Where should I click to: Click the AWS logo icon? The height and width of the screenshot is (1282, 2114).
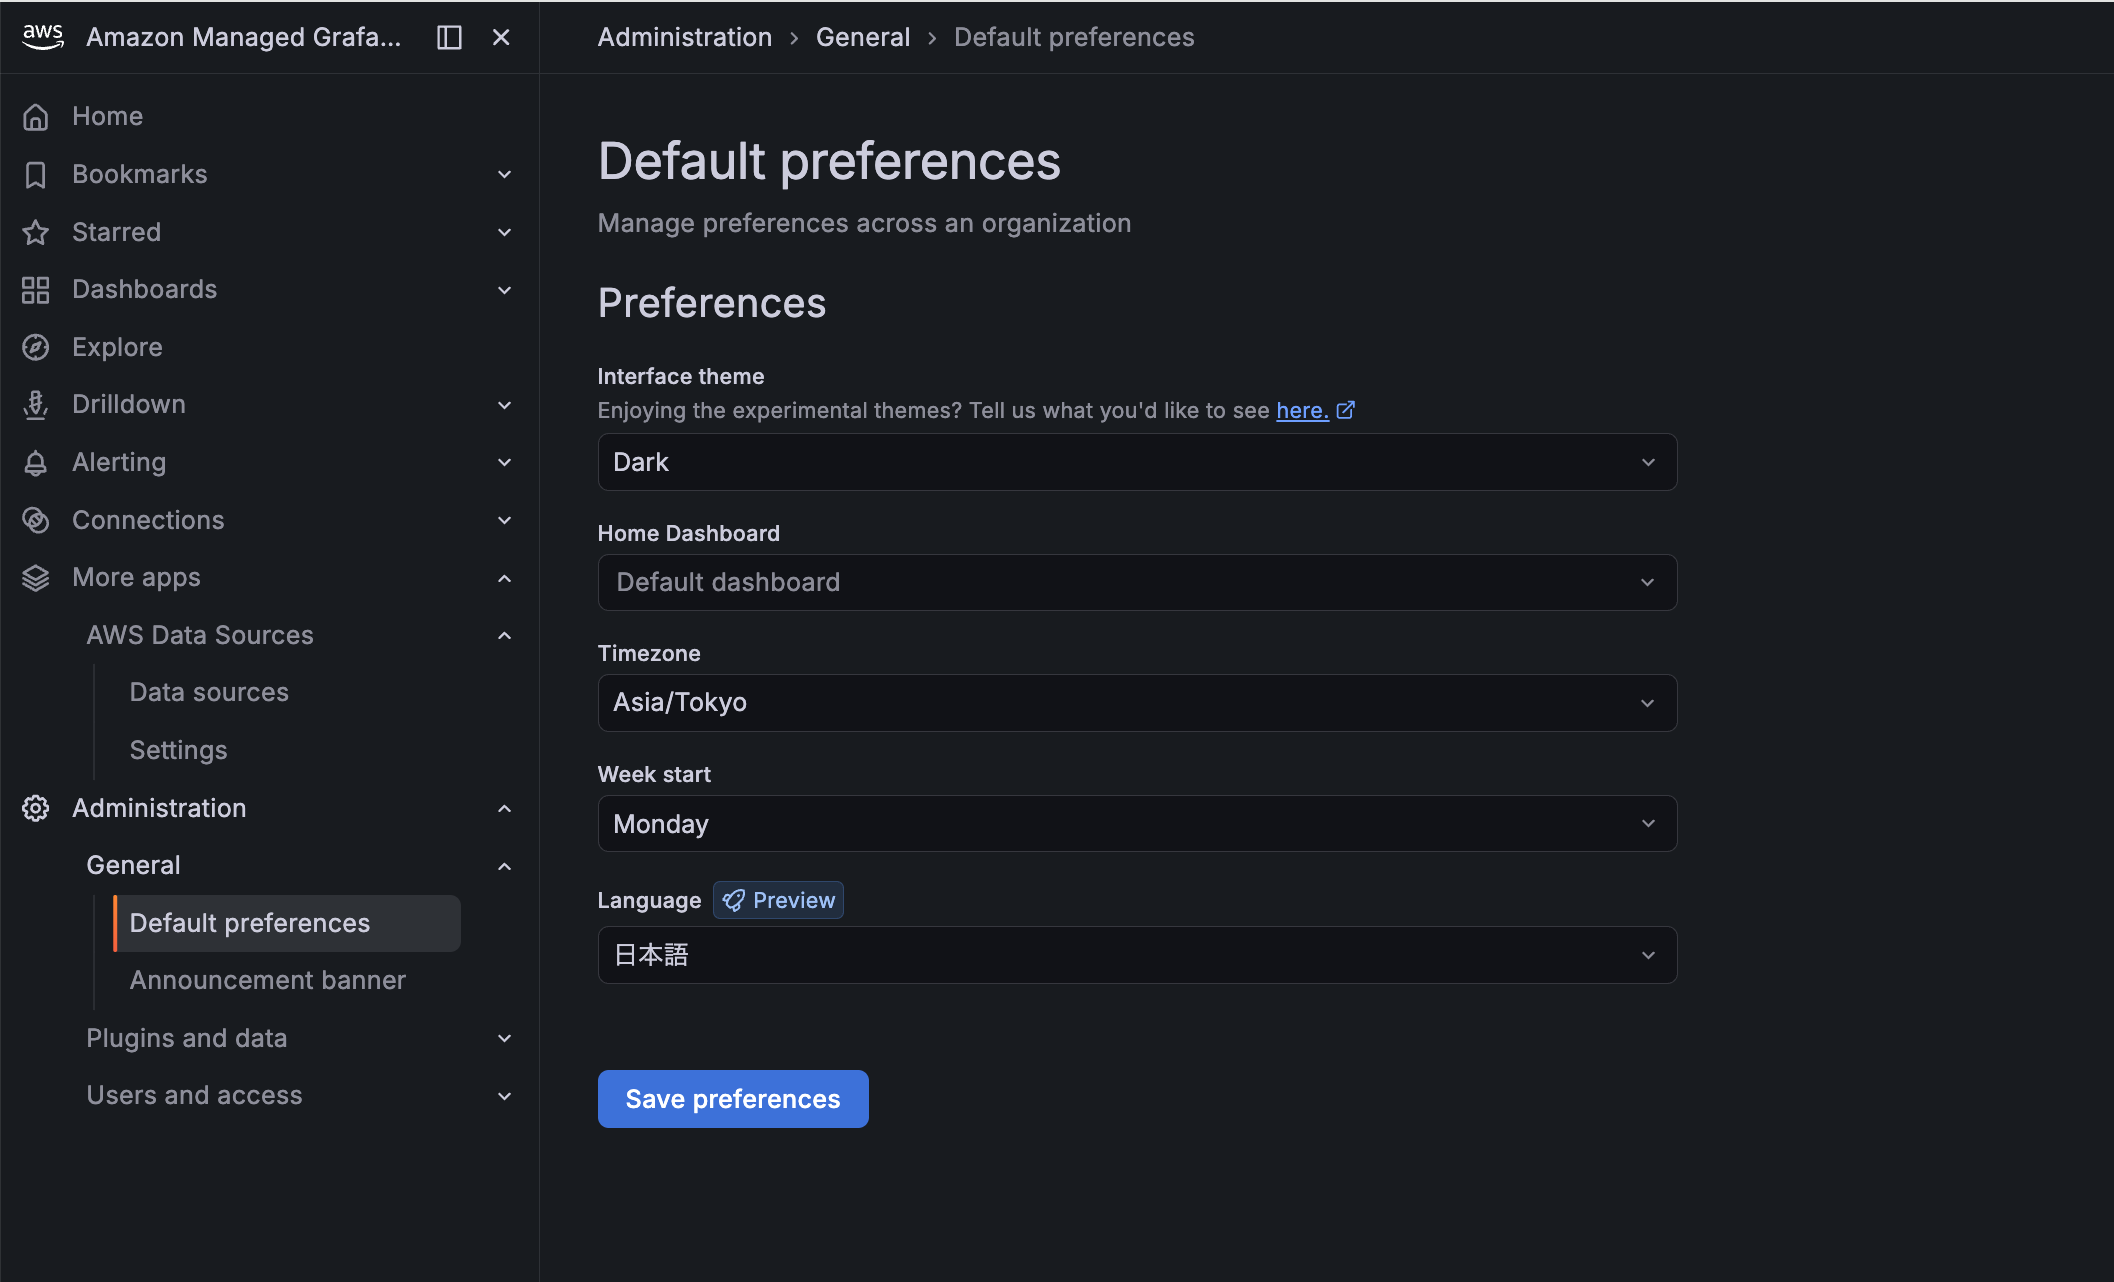[42, 37]
